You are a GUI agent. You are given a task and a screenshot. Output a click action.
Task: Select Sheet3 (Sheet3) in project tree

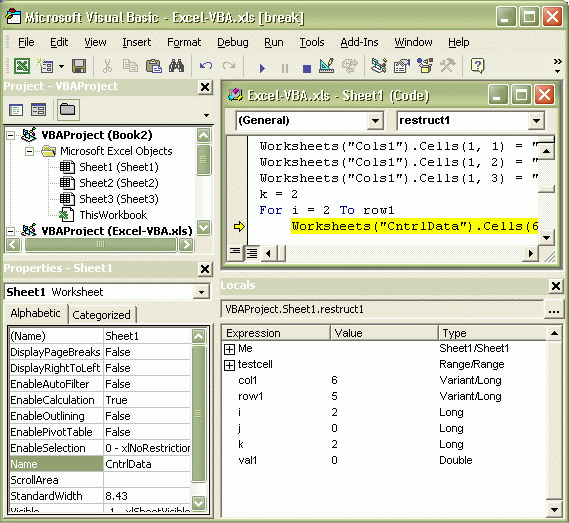click(119, 199)
